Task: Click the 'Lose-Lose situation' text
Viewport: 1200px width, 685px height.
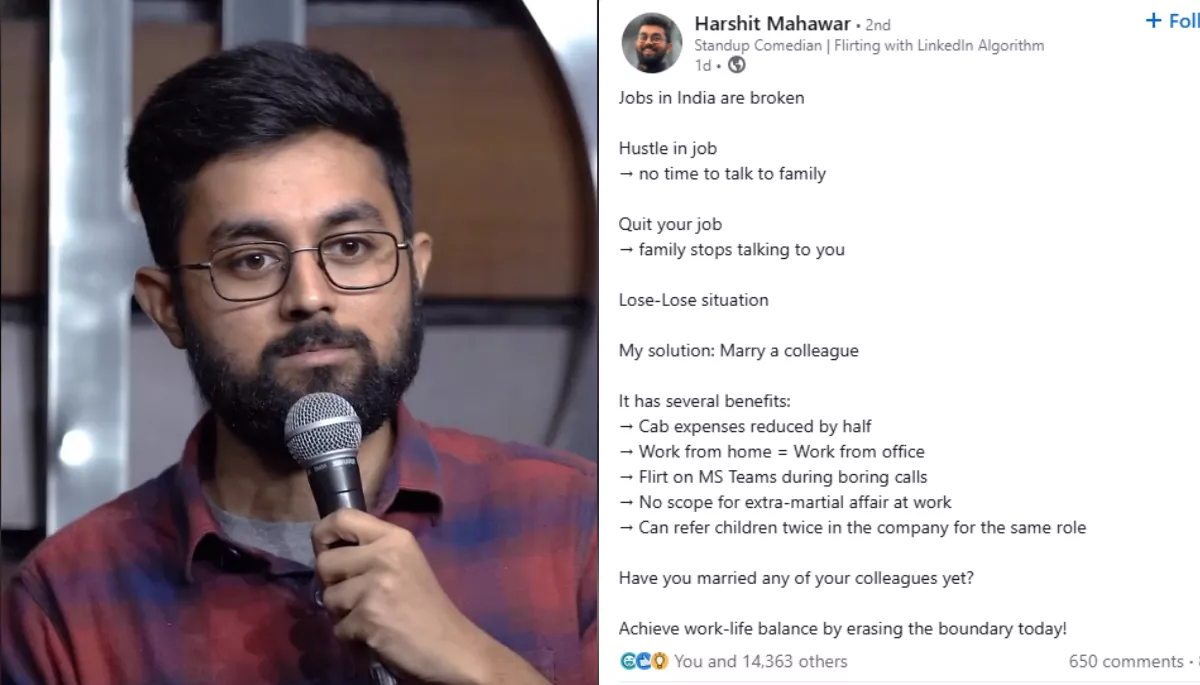Action: (x=693, y=300)
